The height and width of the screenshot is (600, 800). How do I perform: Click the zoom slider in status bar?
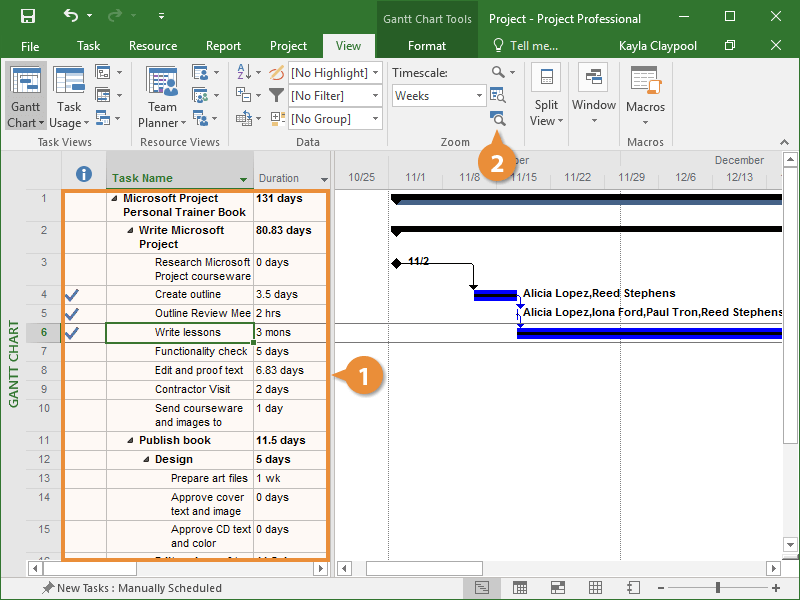(x=717, y=588)
